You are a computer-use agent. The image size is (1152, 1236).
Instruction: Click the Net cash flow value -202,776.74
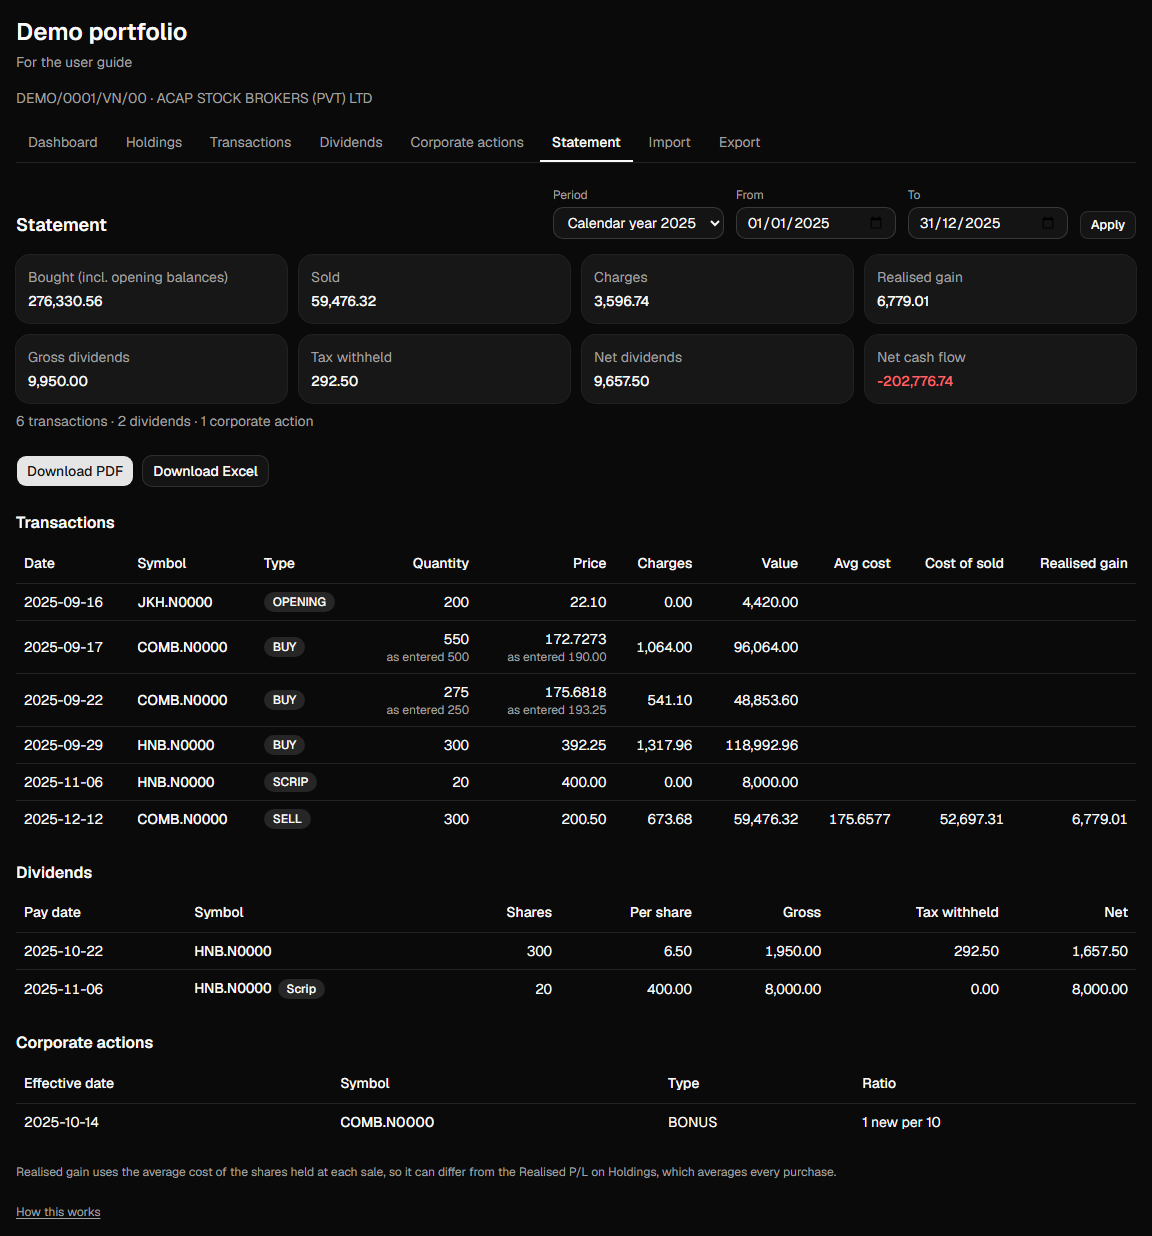(x=915, y=381)
